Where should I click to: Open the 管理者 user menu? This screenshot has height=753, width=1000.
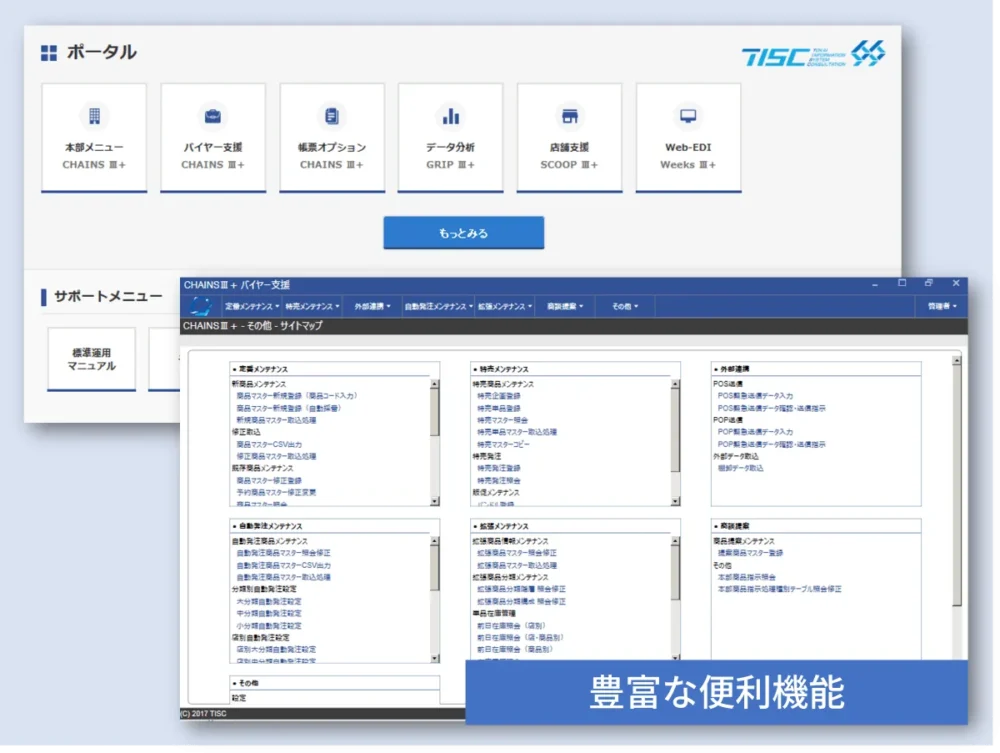tap(942, 307)
